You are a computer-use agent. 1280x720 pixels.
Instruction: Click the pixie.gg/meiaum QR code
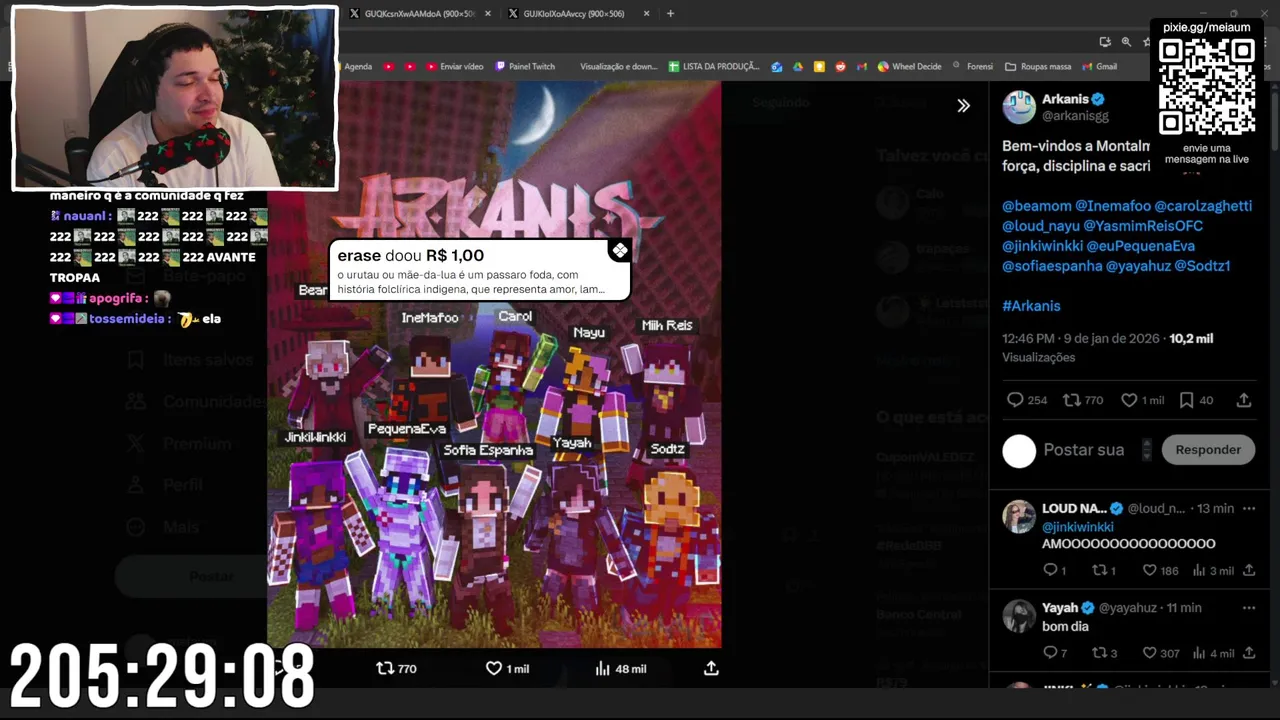pos(1206,88)
